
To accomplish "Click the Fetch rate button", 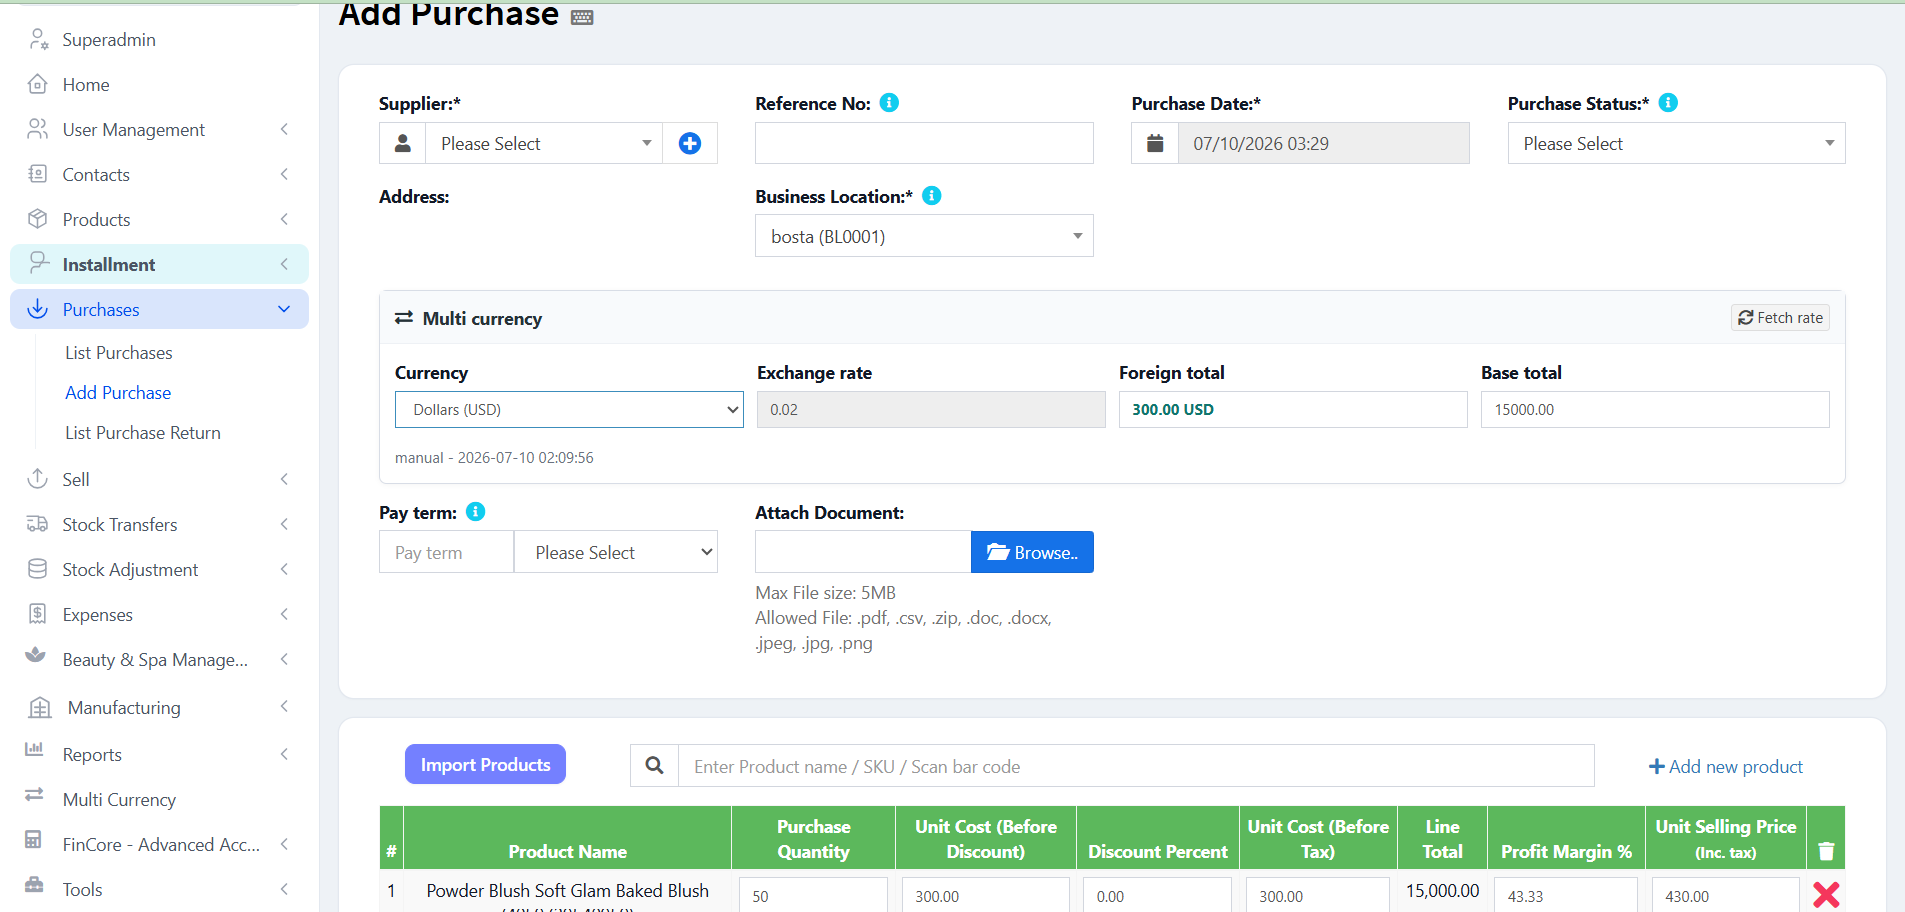I will pos(1780,318).
